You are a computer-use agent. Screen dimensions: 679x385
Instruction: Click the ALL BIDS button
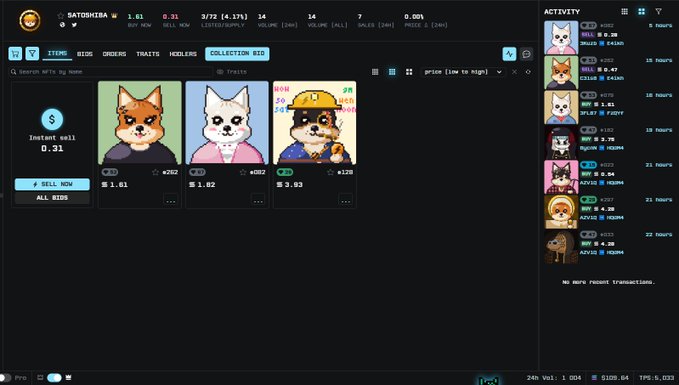(x=52, y=198)
